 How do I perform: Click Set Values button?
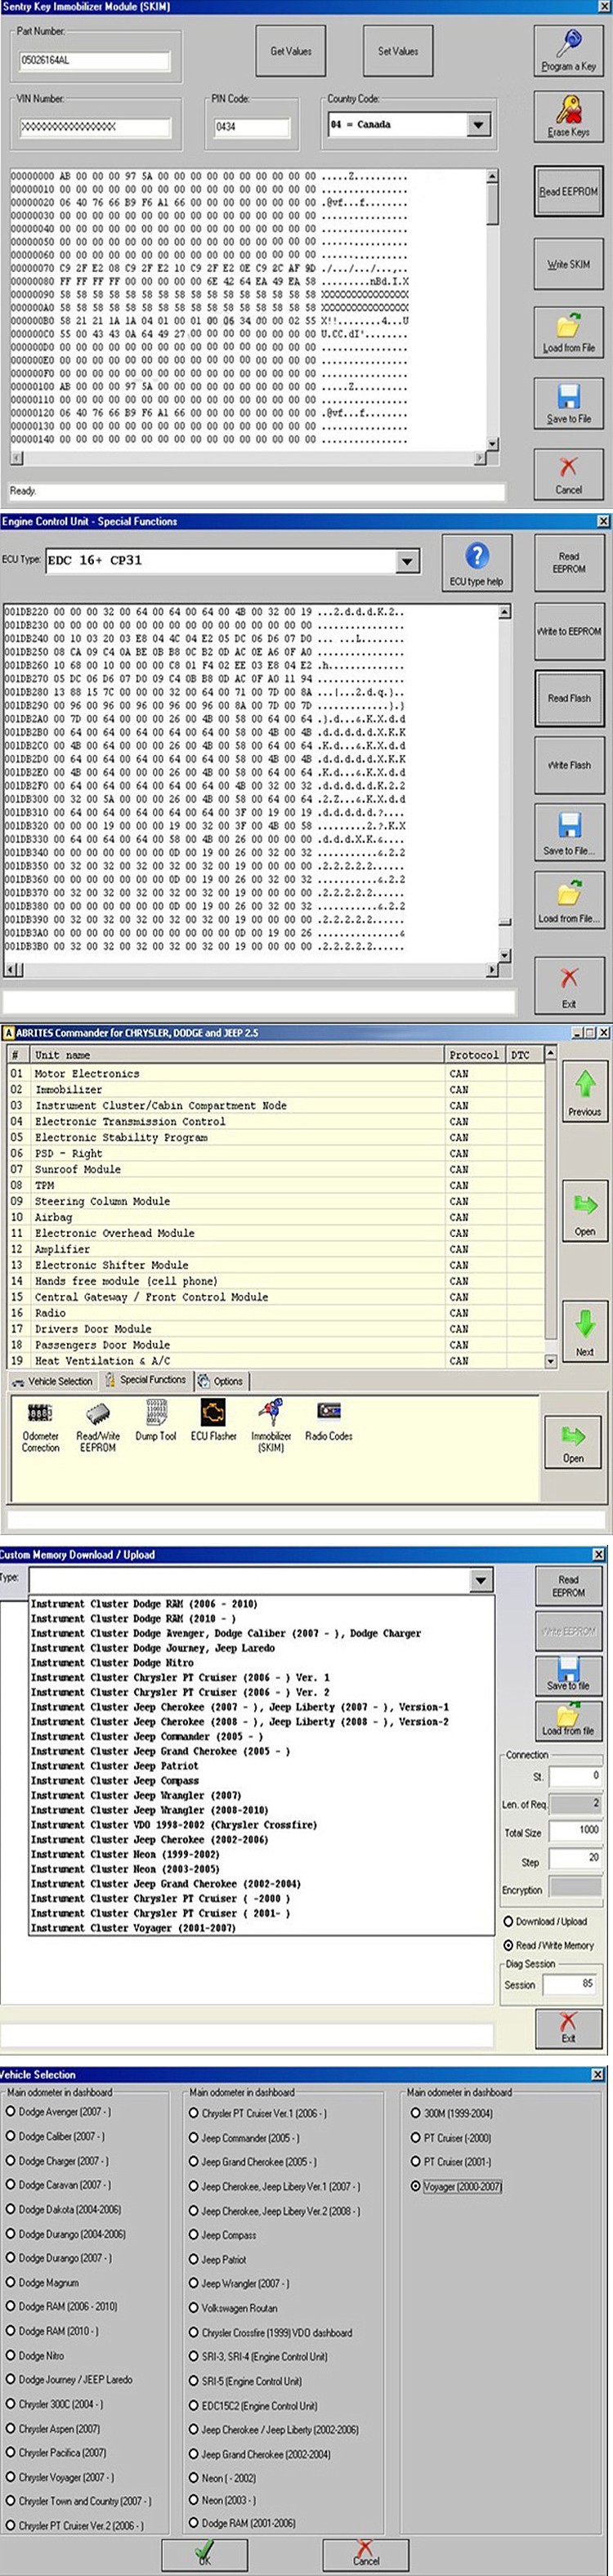pyautogui.click(x=398, y=51)
